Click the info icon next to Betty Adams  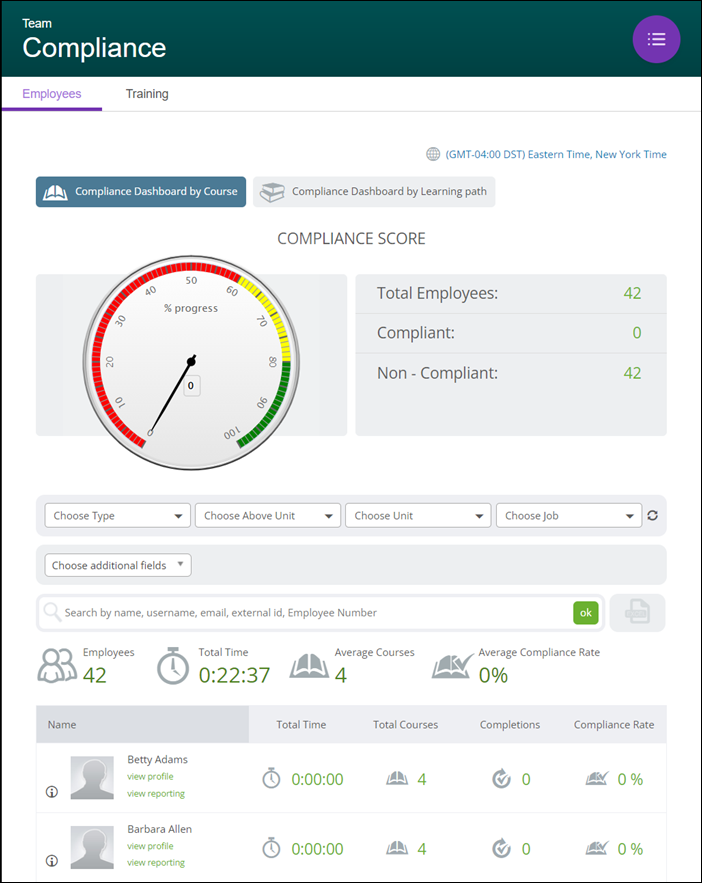click(x=51, y=791)
